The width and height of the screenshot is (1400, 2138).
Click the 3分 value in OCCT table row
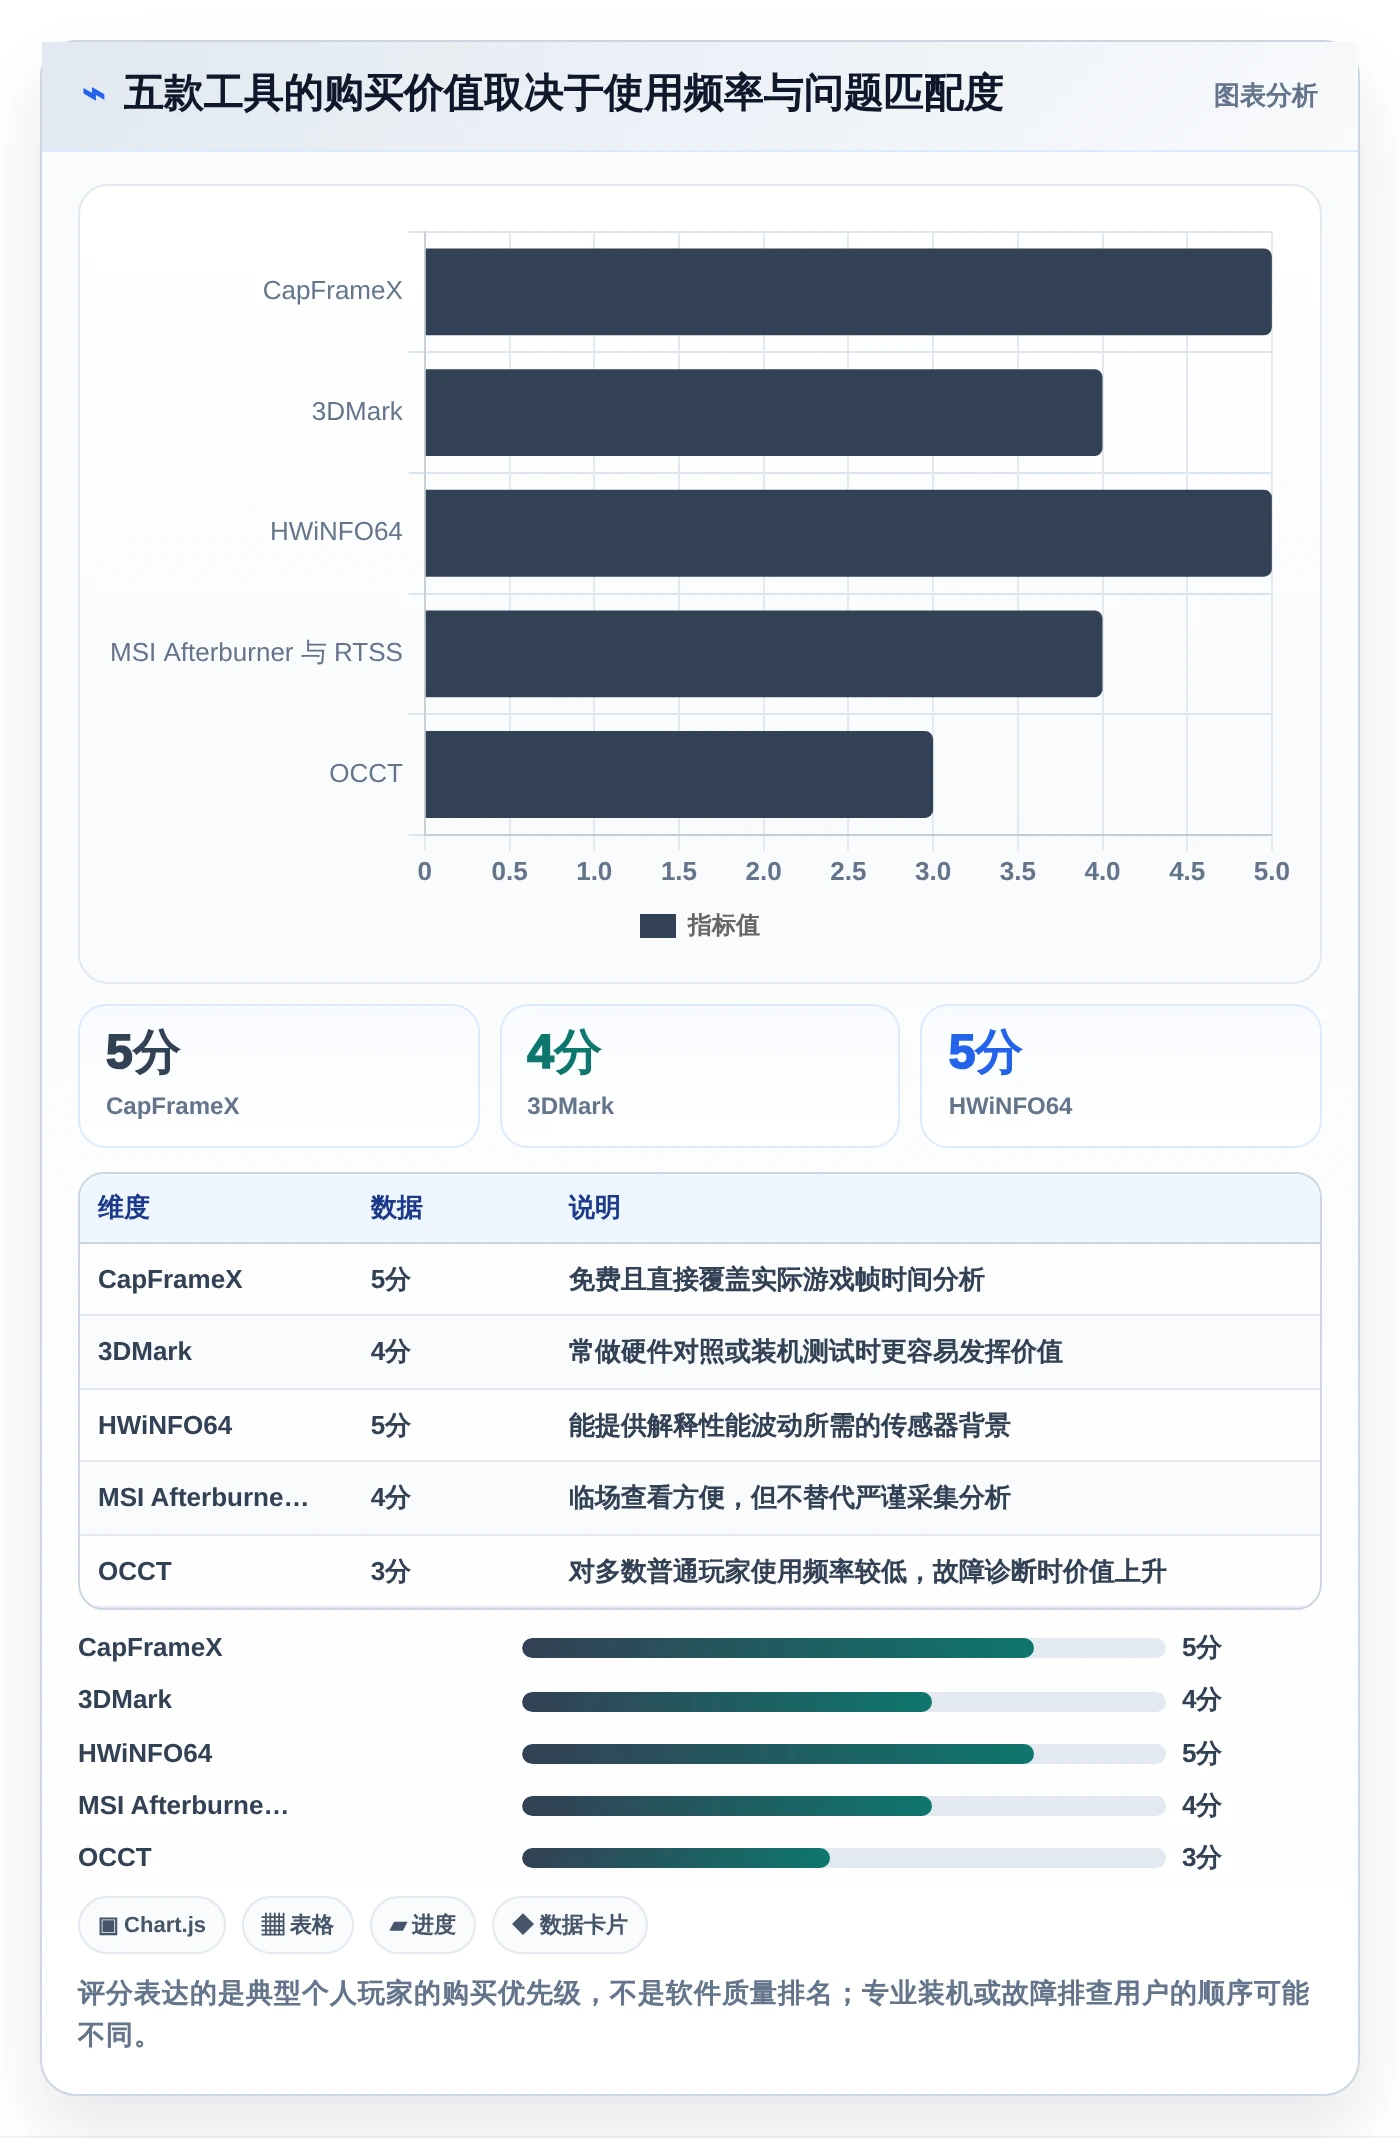(391, 1572)
